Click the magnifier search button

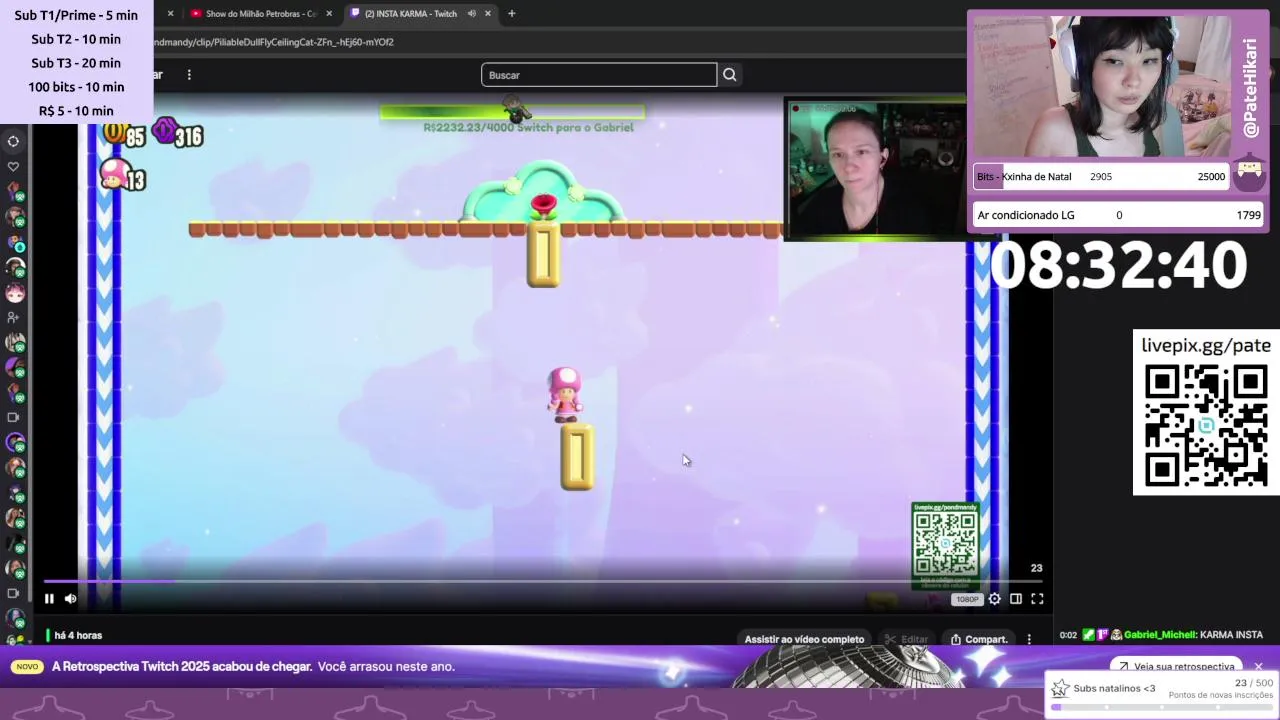730,75
